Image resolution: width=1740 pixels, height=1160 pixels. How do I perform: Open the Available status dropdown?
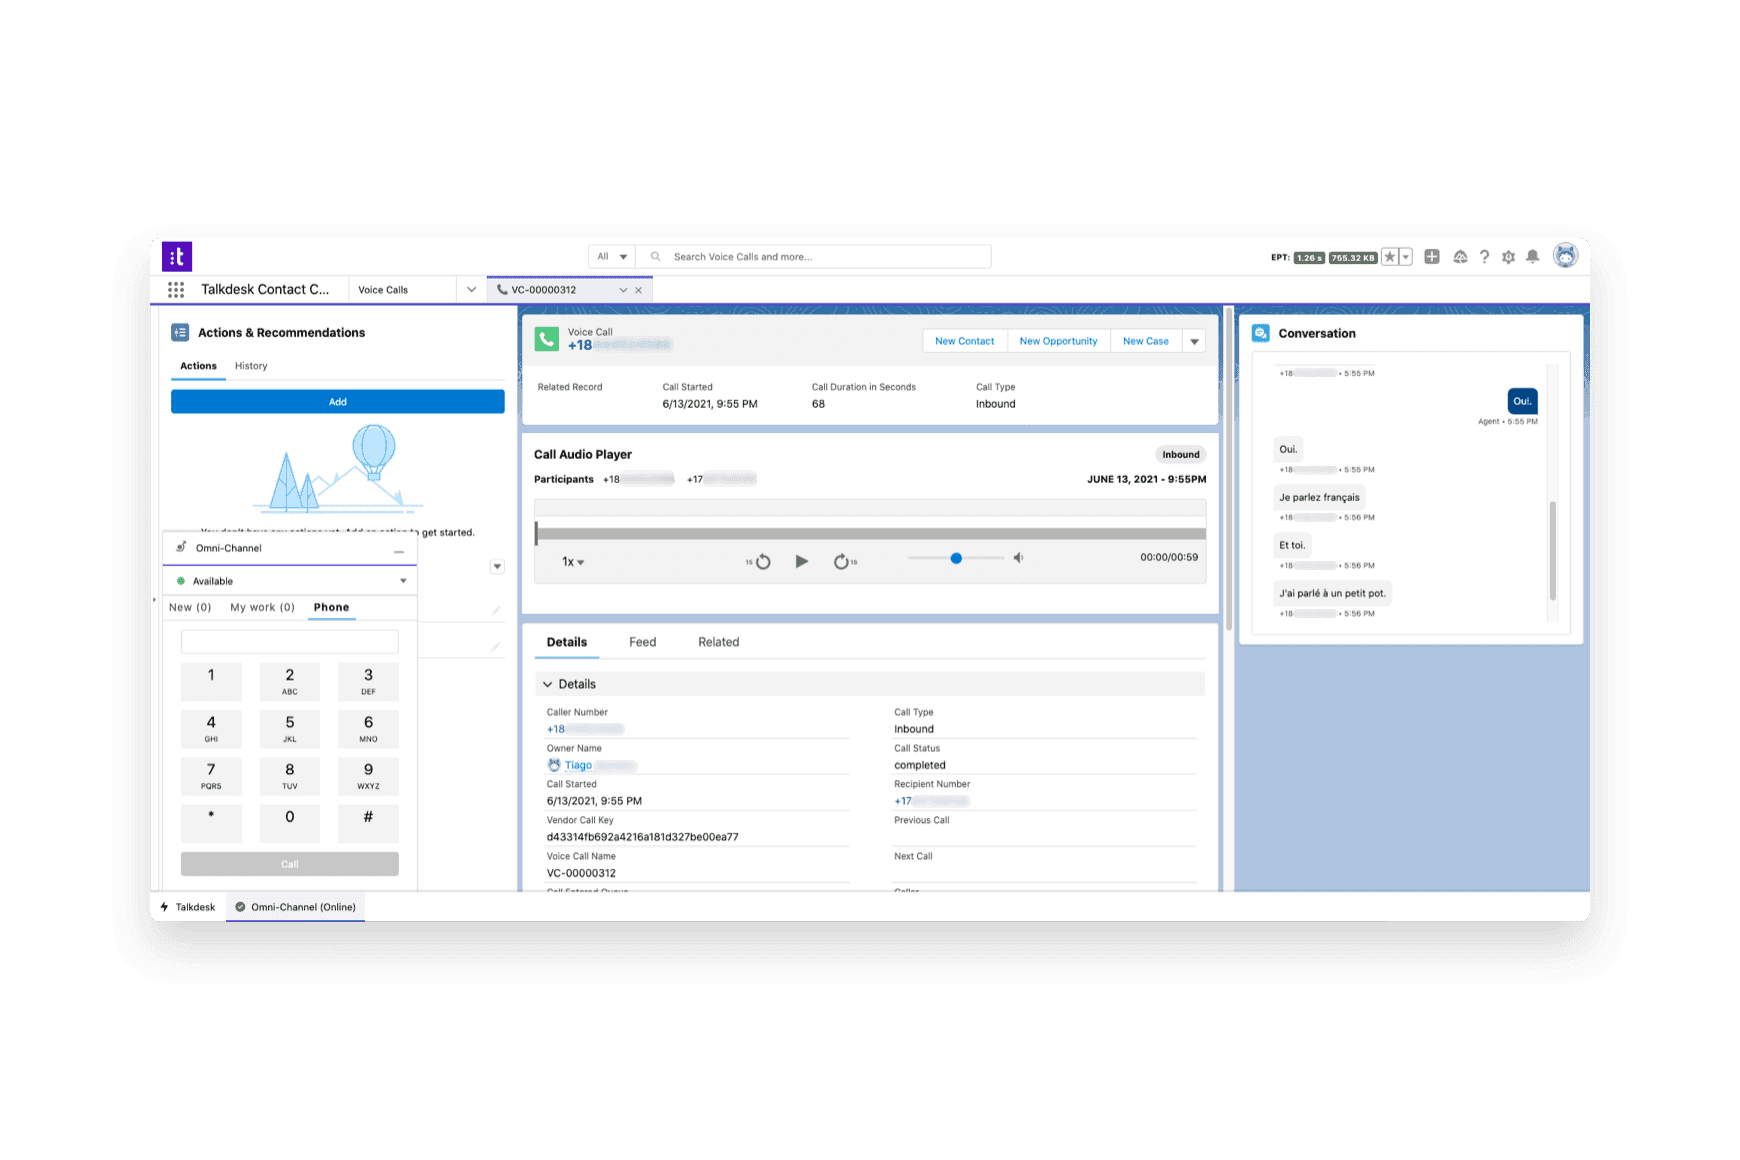(403, 580)
